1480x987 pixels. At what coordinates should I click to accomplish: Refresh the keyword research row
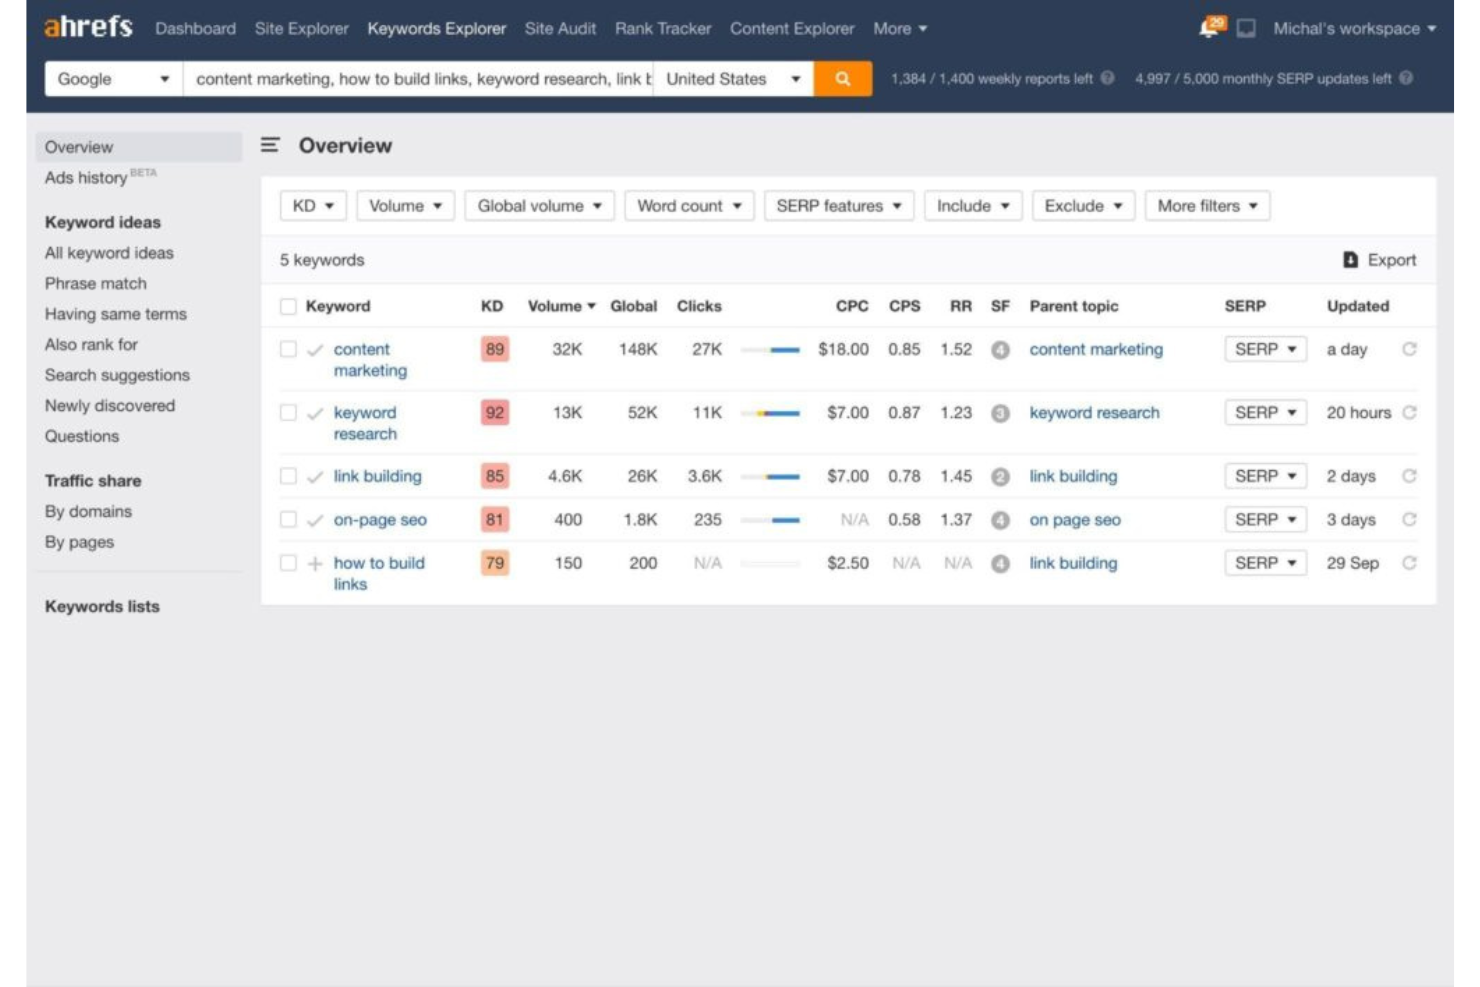click(x=1409, y=412)
